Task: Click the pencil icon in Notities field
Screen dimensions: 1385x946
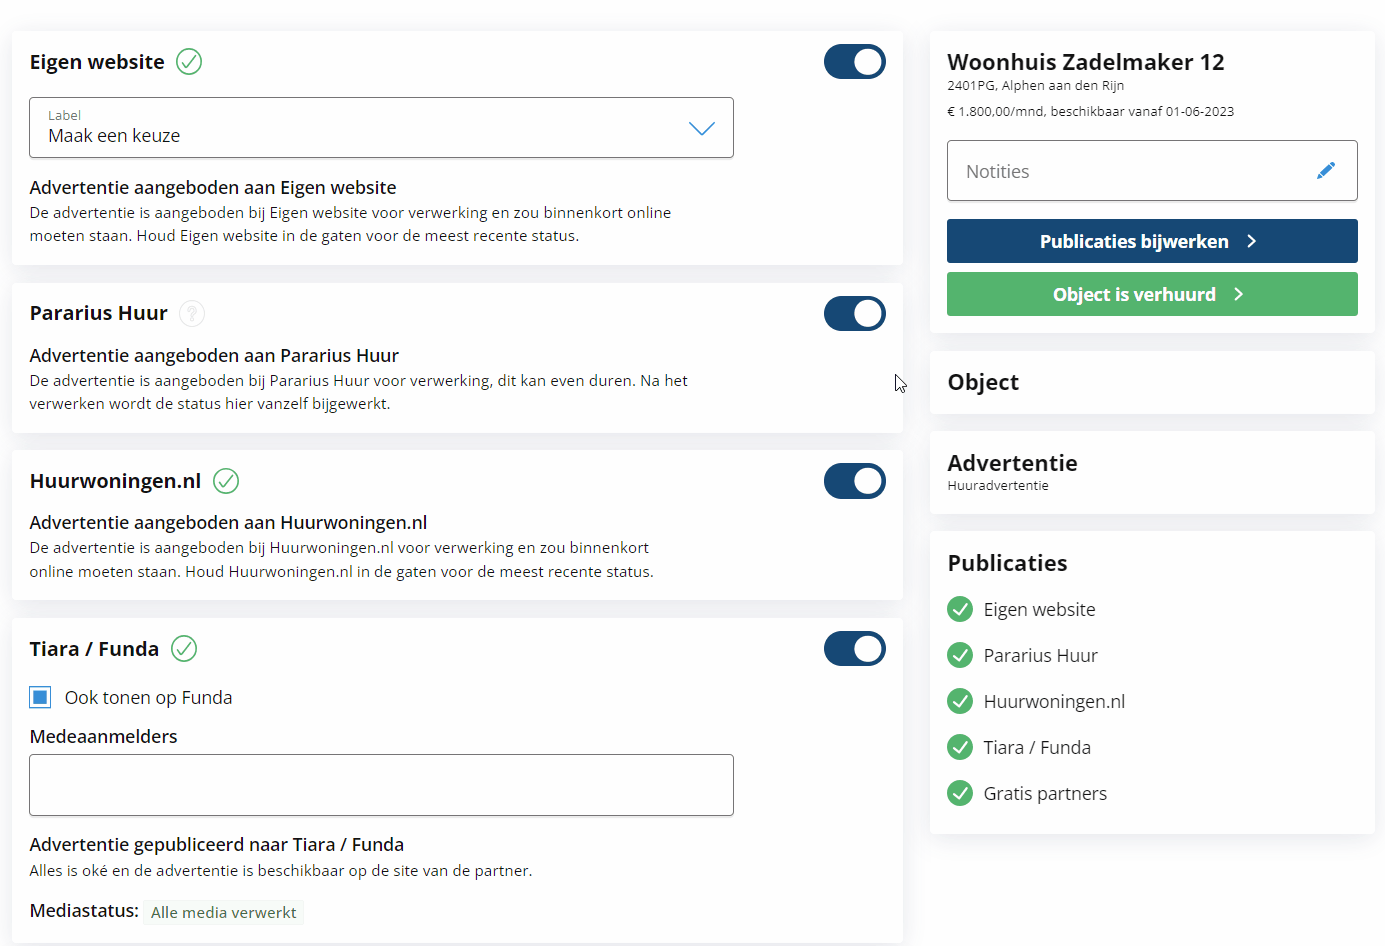Action: pyautogui.click(x=1326, y=171)
